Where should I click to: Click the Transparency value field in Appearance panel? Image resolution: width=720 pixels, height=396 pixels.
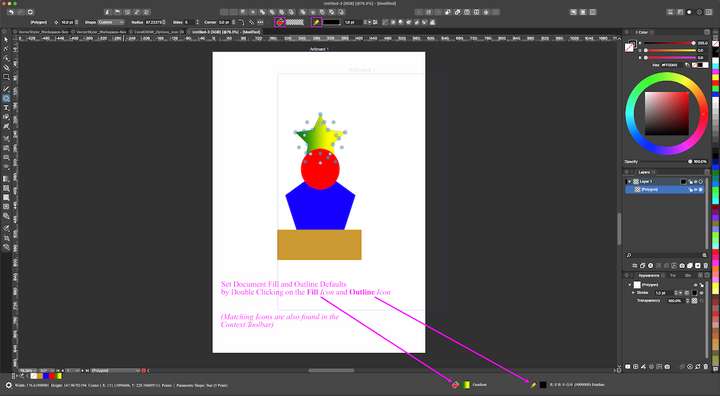[x=675, y=300]
